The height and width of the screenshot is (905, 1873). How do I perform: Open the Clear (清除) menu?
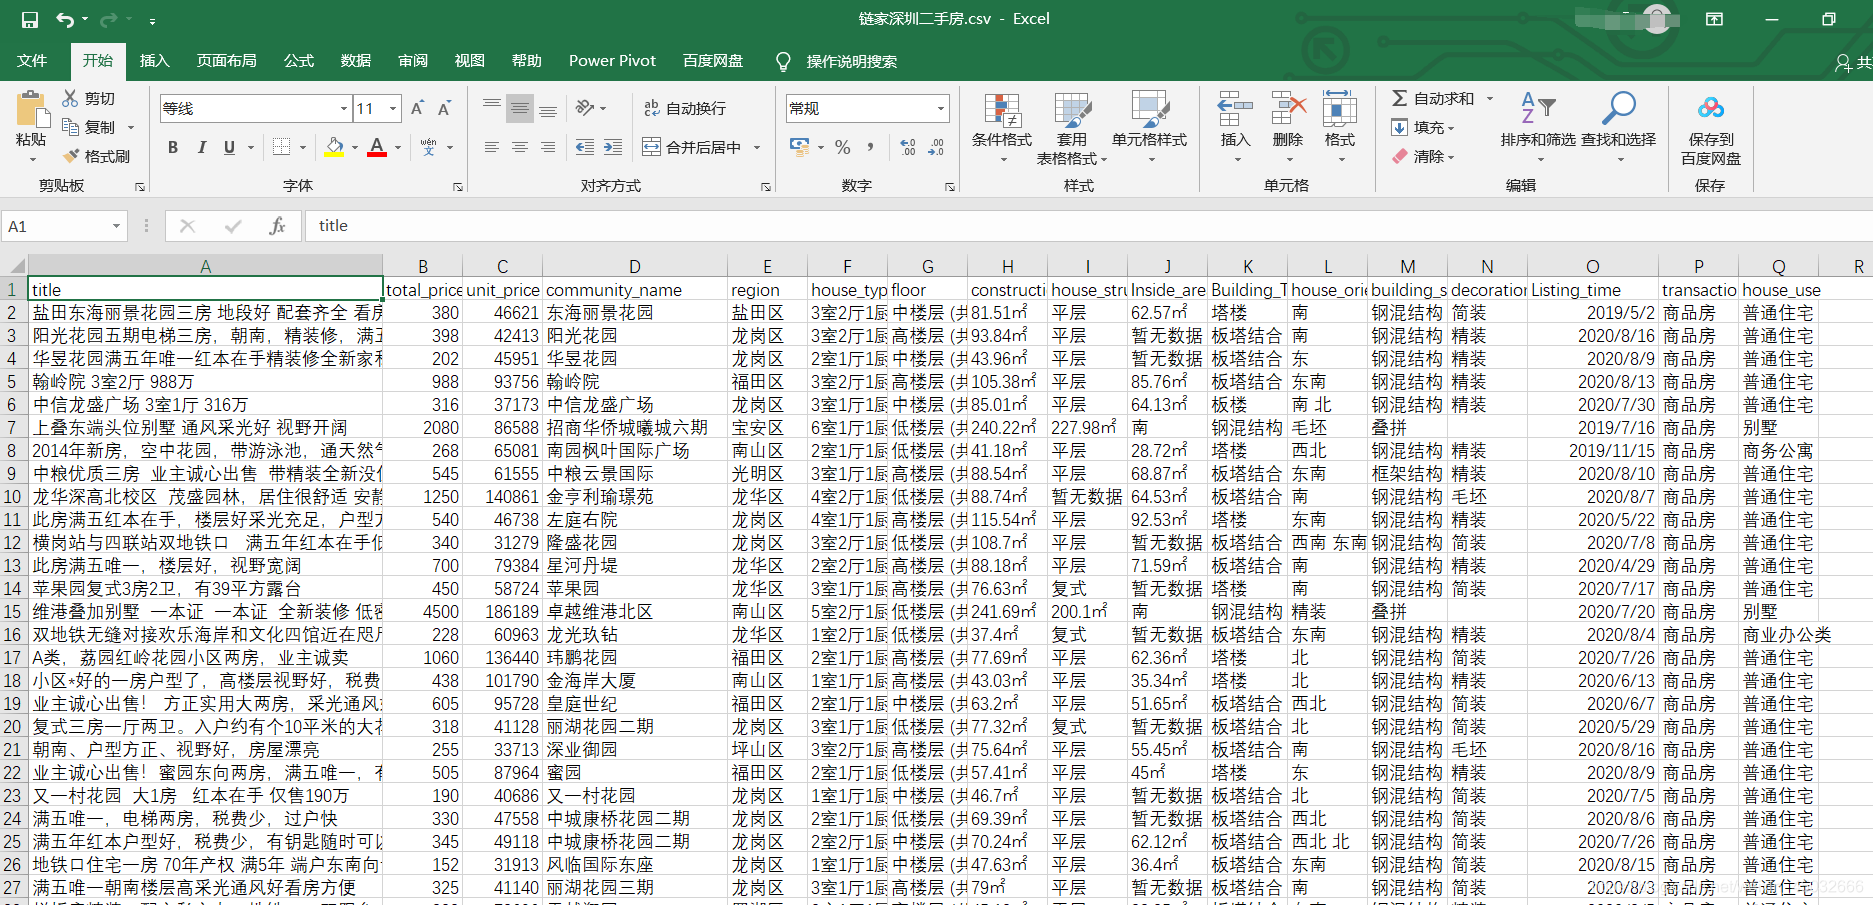point(1422,156)
